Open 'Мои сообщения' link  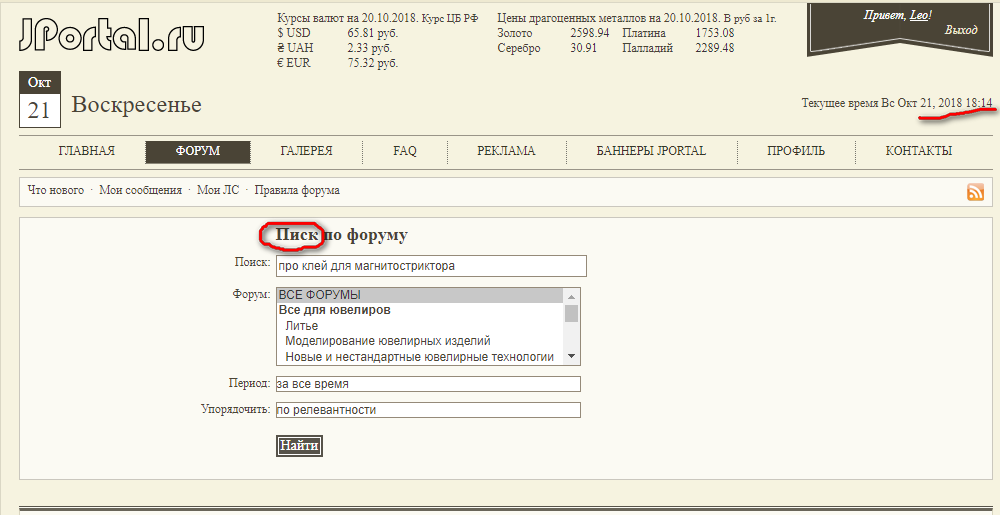(x=140, y=190)
